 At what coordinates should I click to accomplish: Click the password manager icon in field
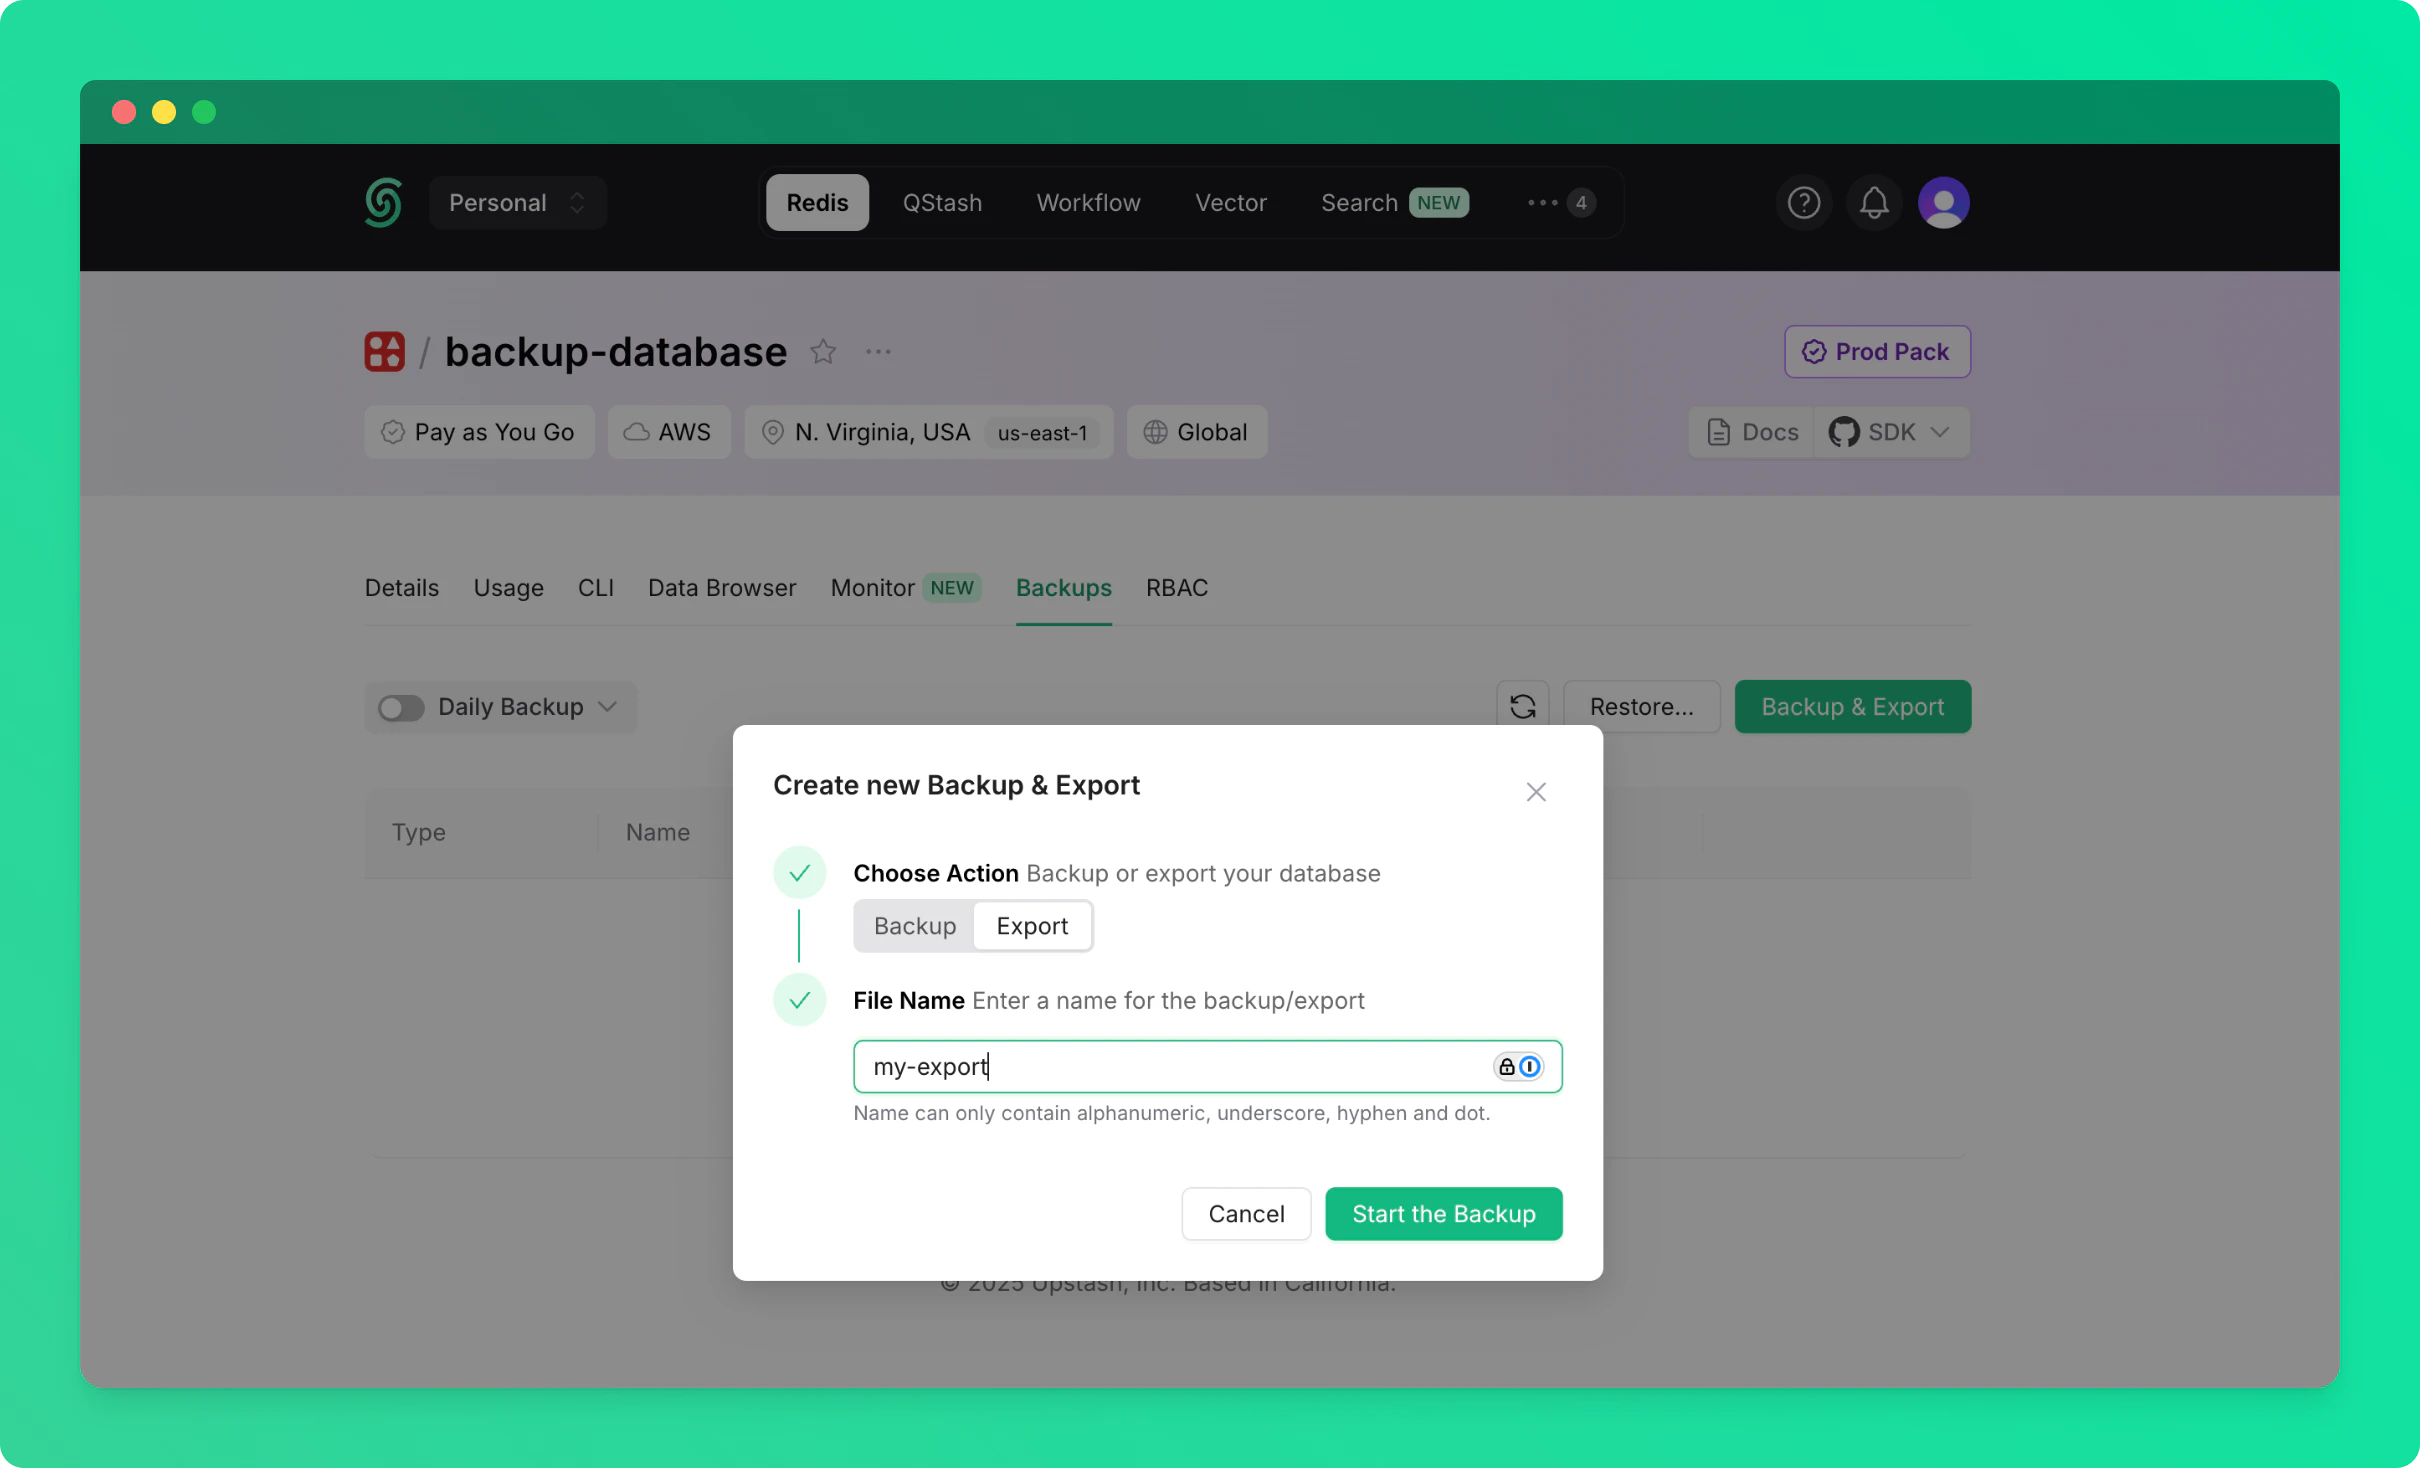pos(1518,1067)
